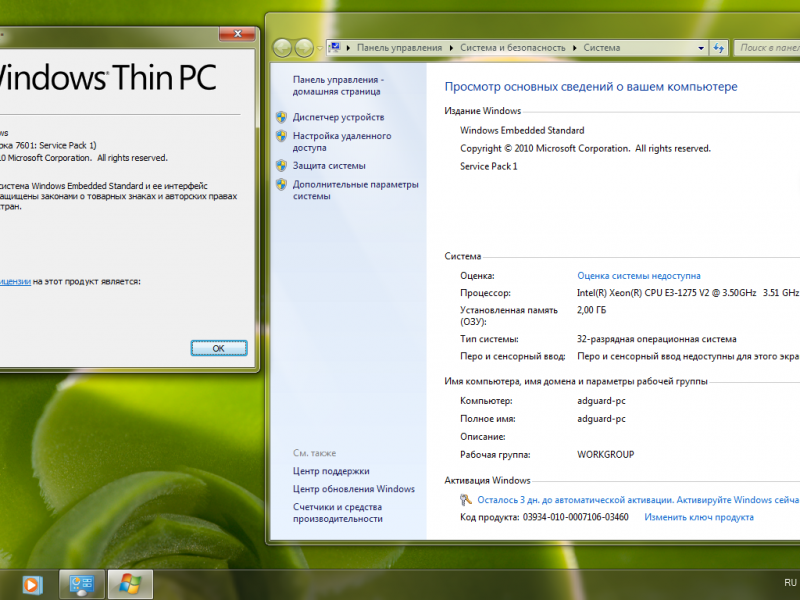Open the recent pages dropdown arrow

319,48
